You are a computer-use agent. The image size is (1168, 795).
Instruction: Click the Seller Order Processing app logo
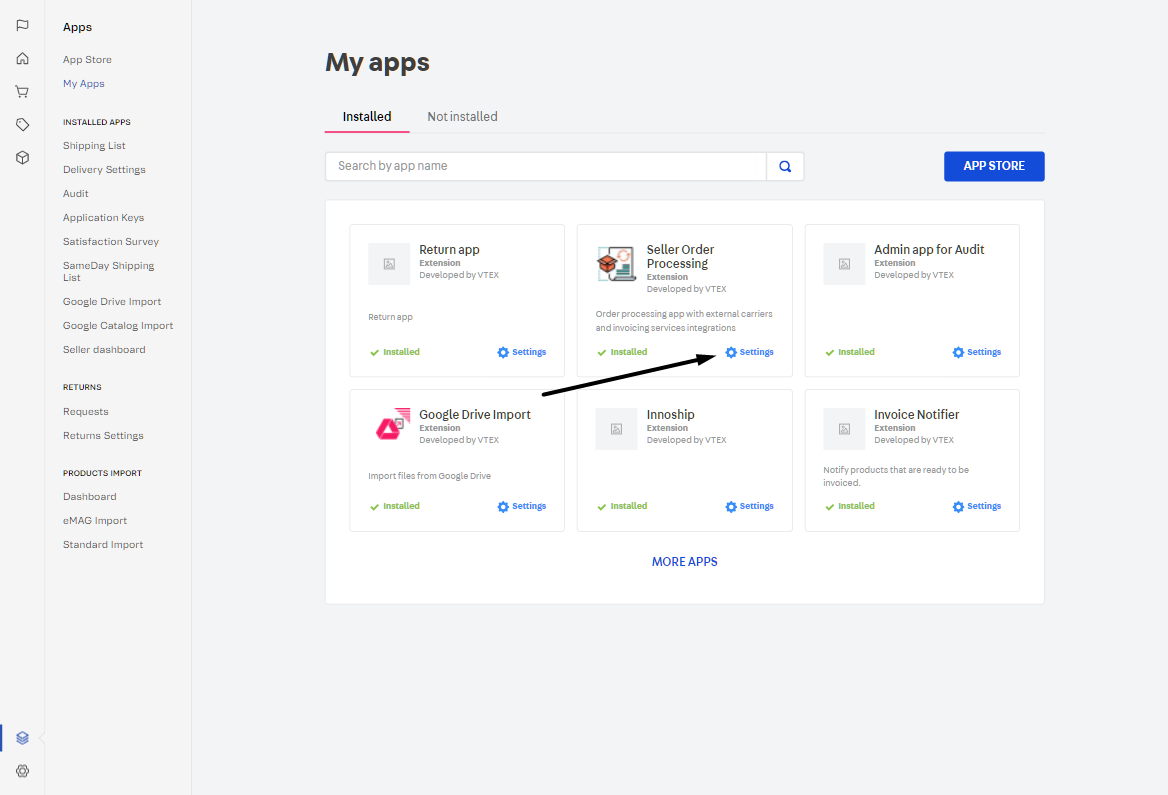tap(616, 264)
